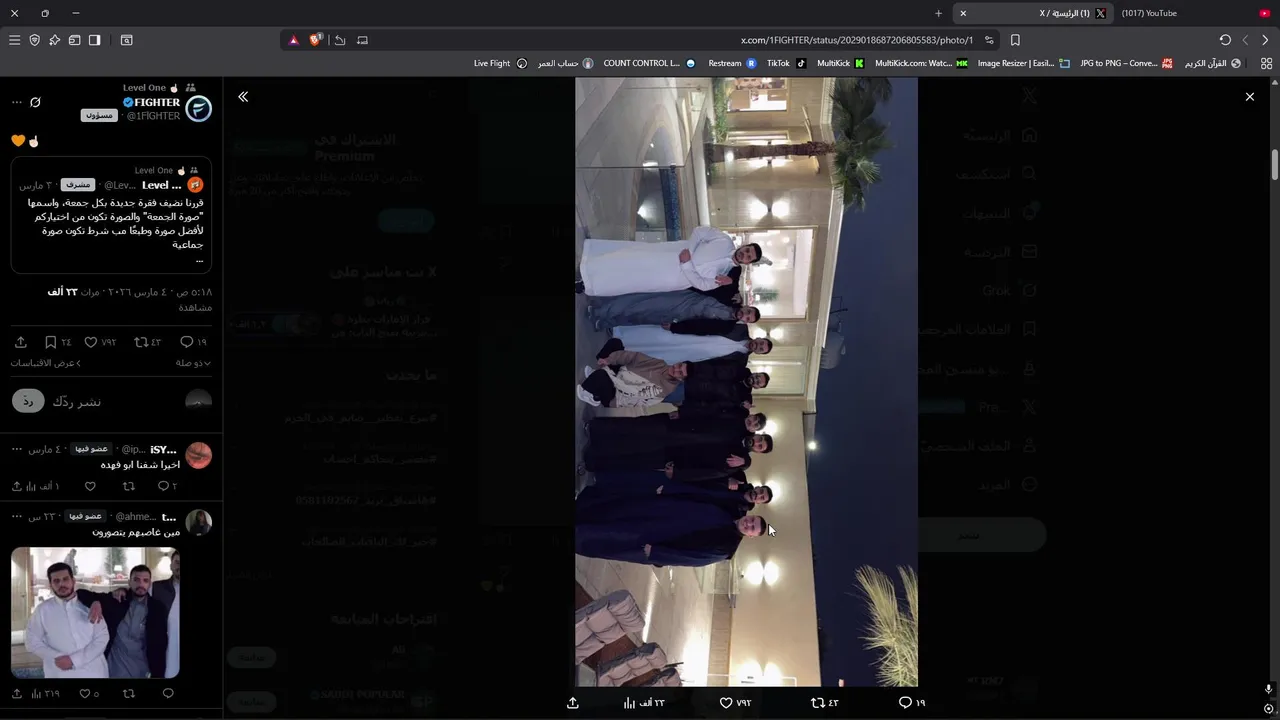Viewport: 1280px width, 720px height.
Task: Click the Grok icon beside FIGHTER post options
Action: click(35, 102)
